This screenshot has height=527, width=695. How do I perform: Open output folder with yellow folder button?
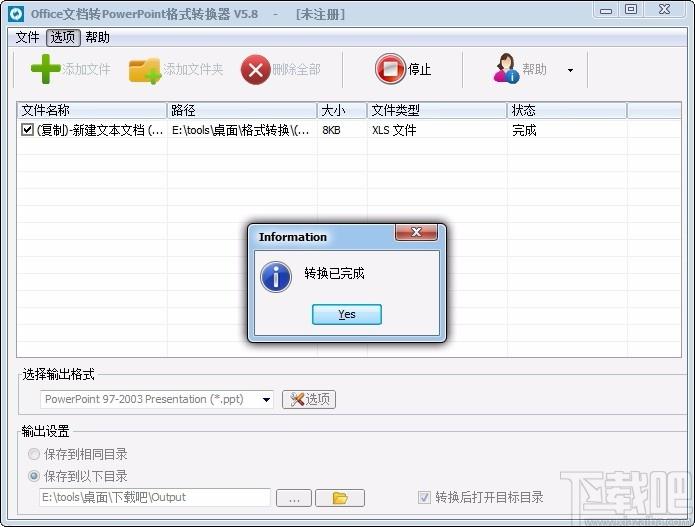coord(340,498)
